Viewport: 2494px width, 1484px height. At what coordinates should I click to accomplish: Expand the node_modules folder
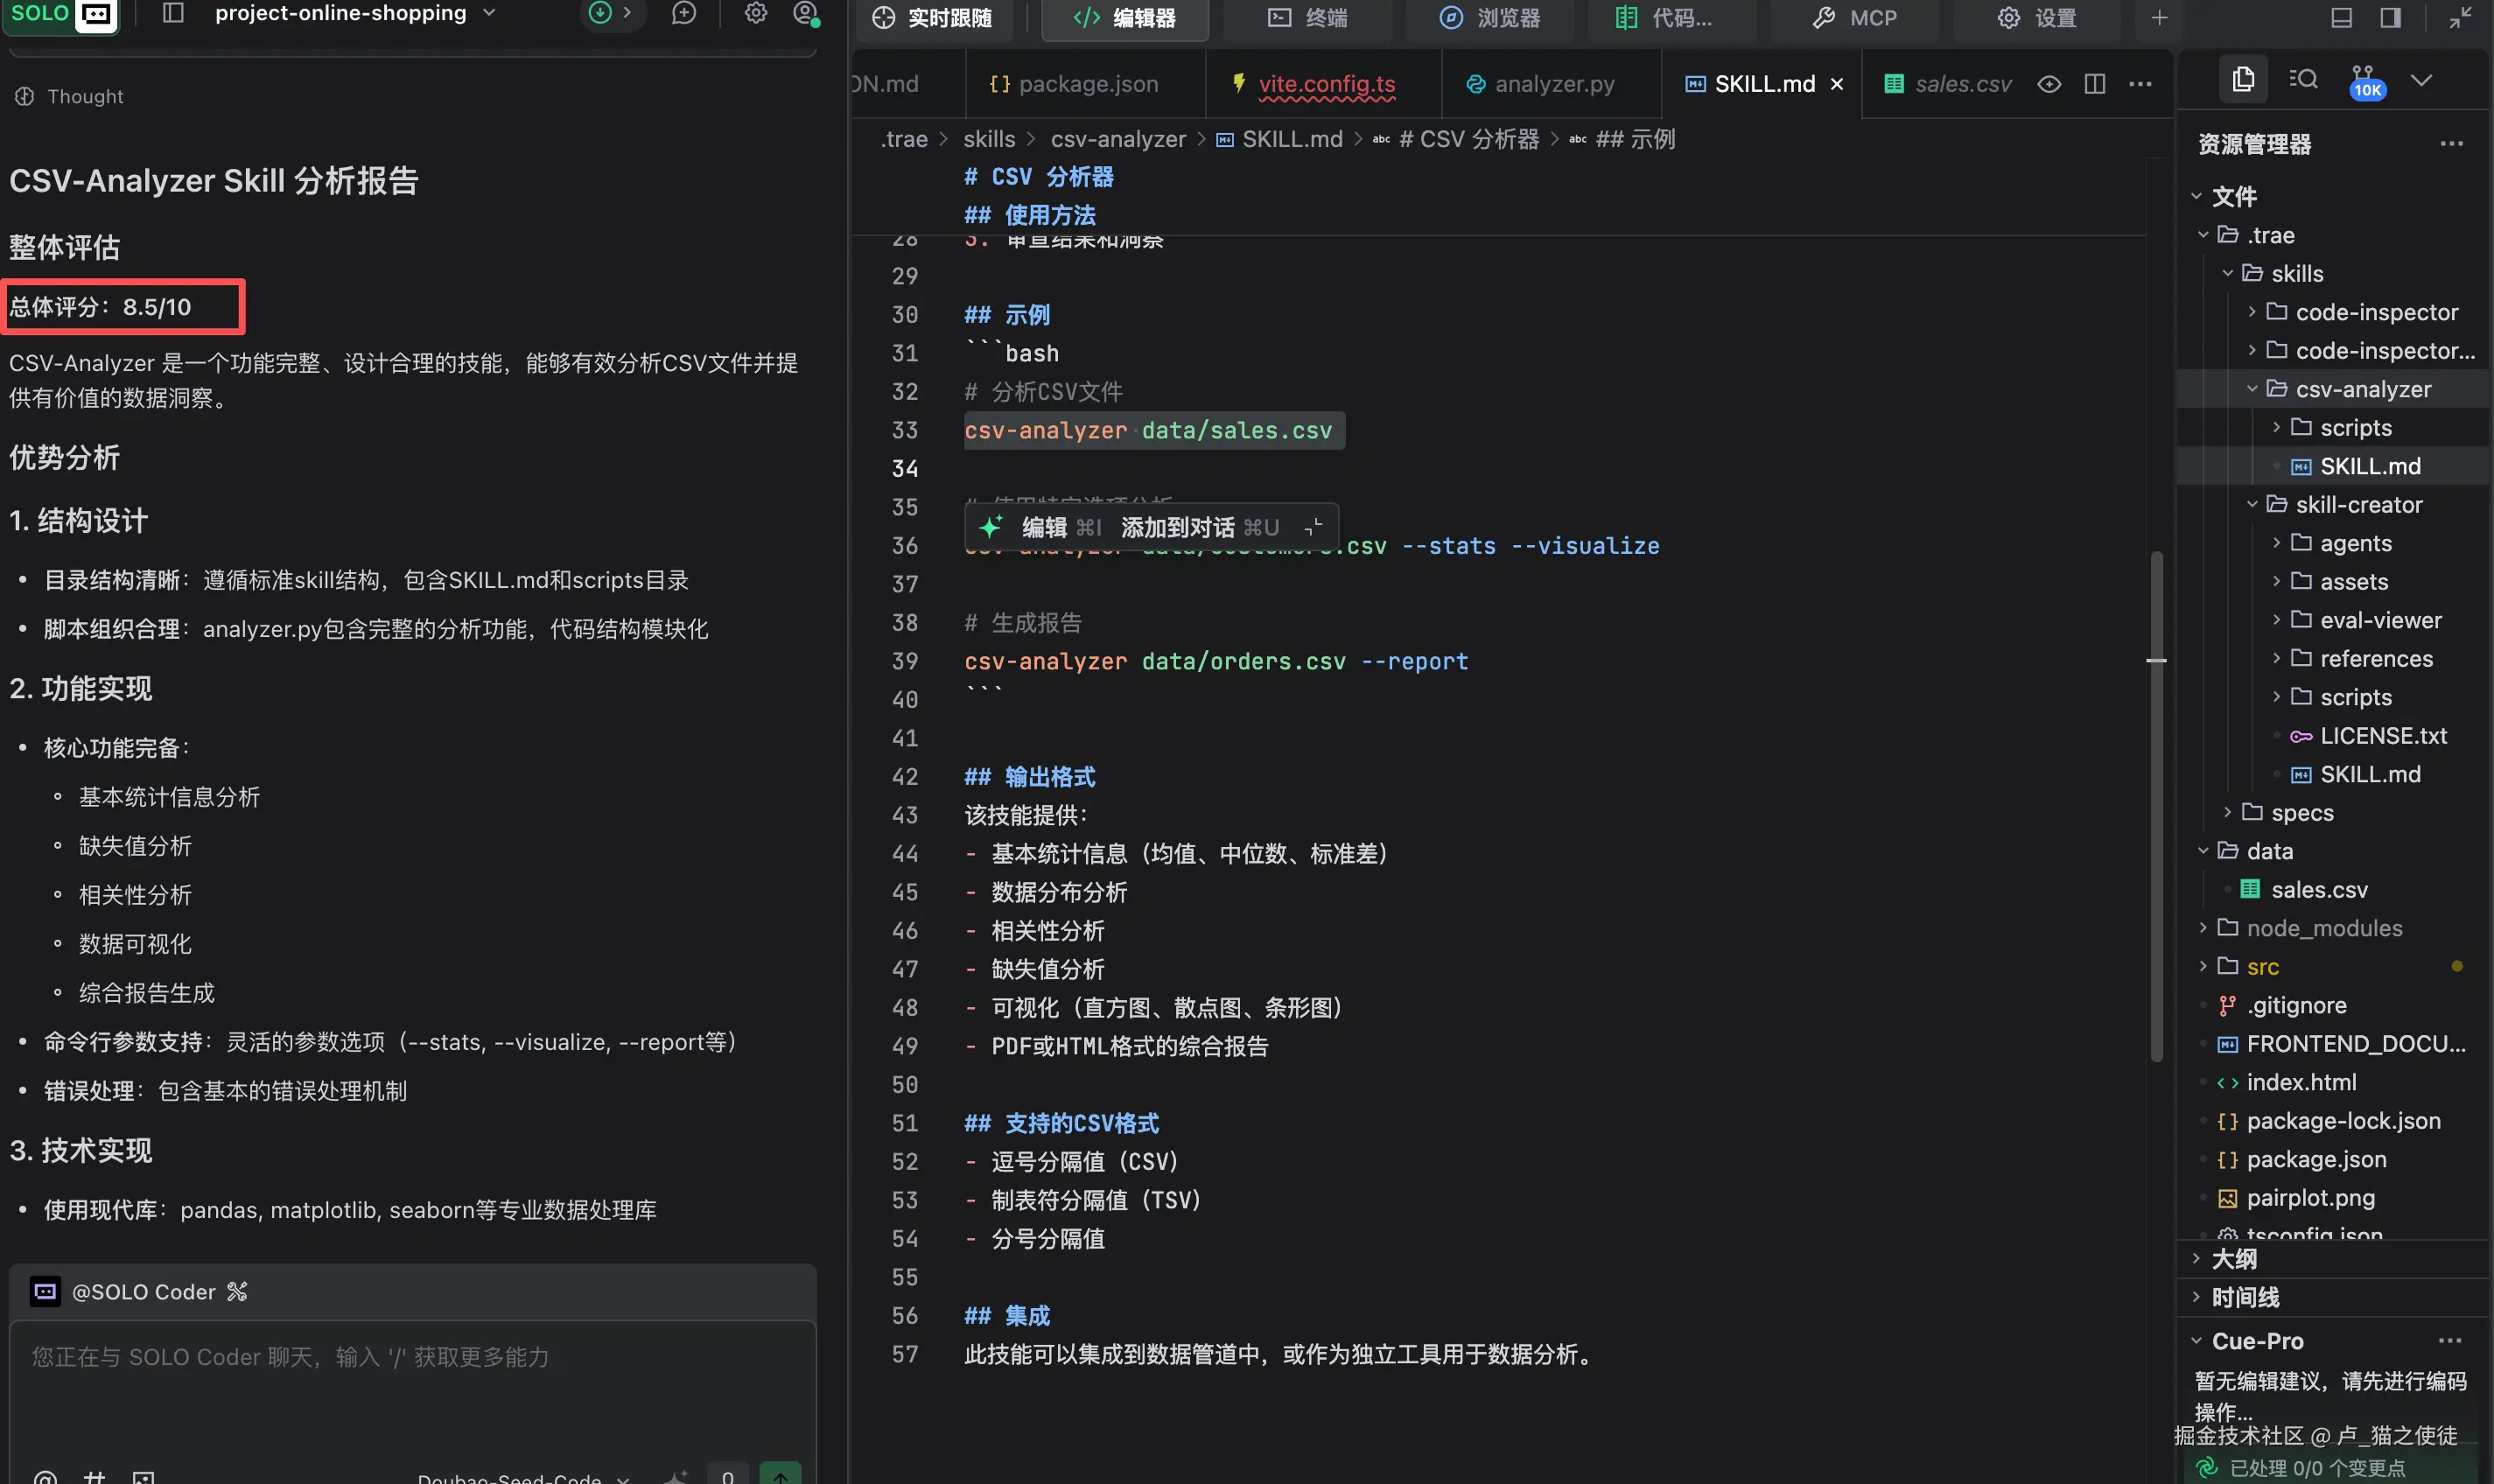tap(2323, 928)
